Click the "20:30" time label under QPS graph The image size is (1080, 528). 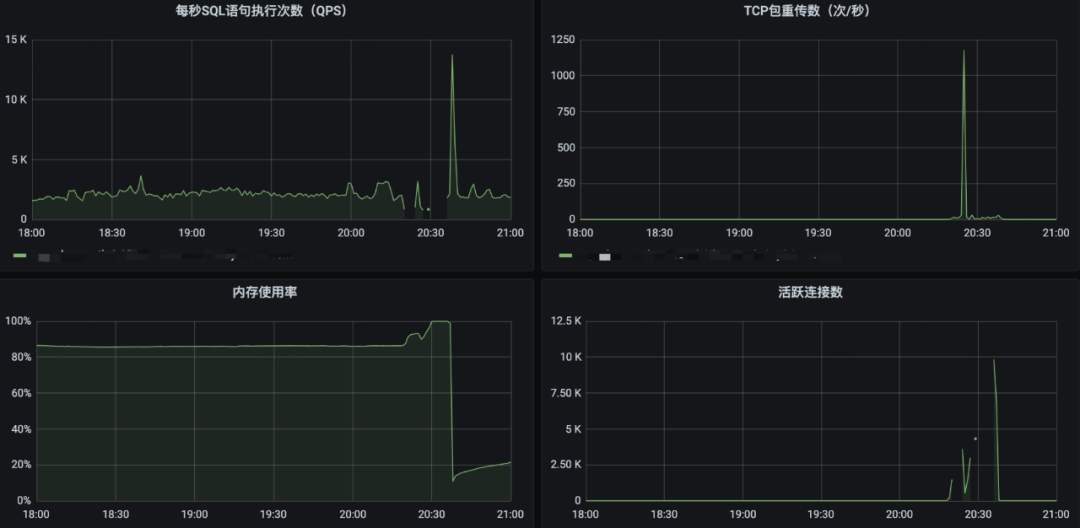tap(430, 233)
